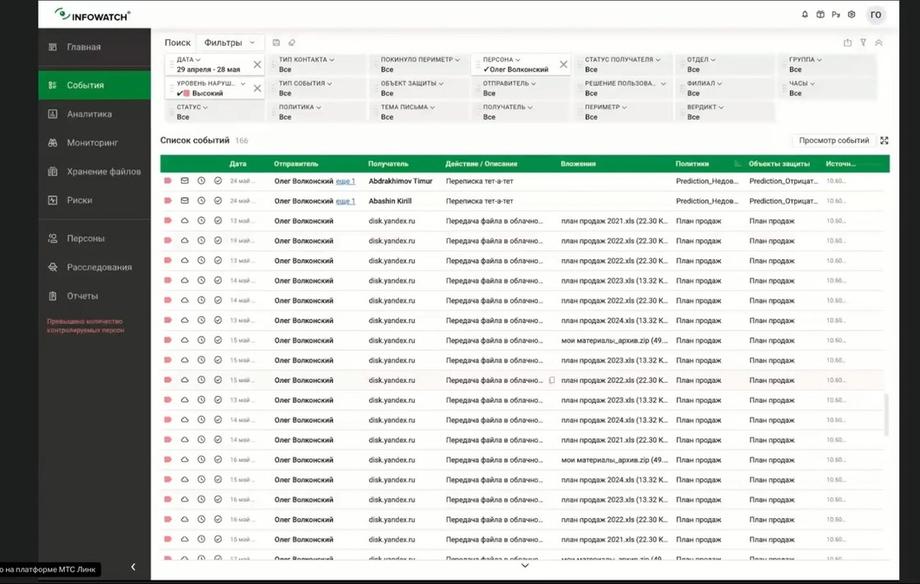920x584 pixels.
Task: Click export icon above filter panel
Action: coord(847,42)
